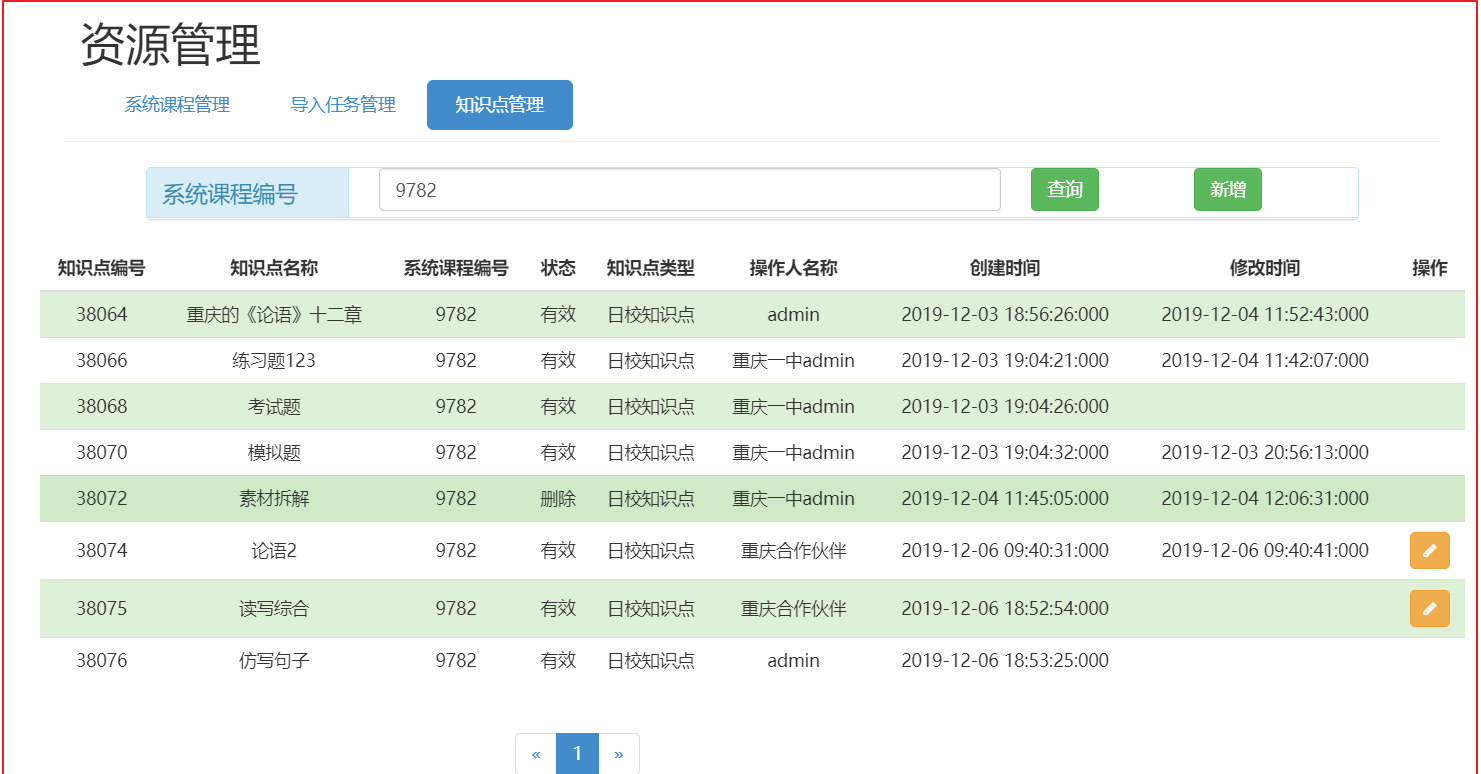This screenshot has height=774, width=1481.
Task: Click inside the course number input field
Action: [690, 189]
